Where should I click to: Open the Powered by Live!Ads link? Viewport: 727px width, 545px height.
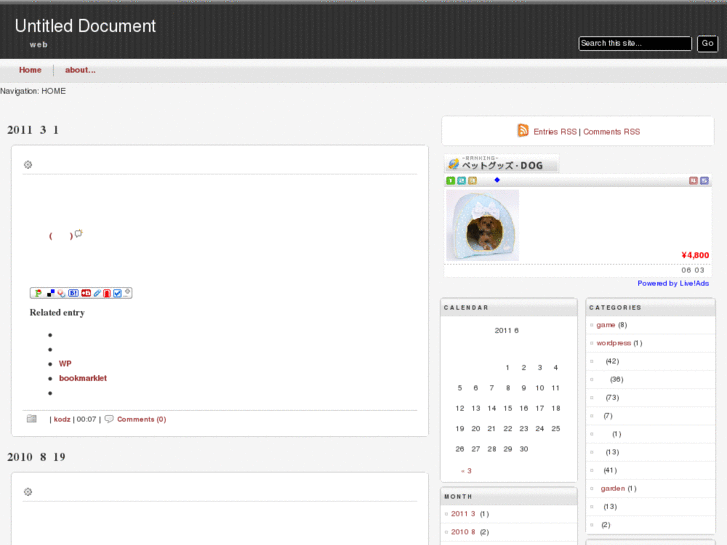673,283
